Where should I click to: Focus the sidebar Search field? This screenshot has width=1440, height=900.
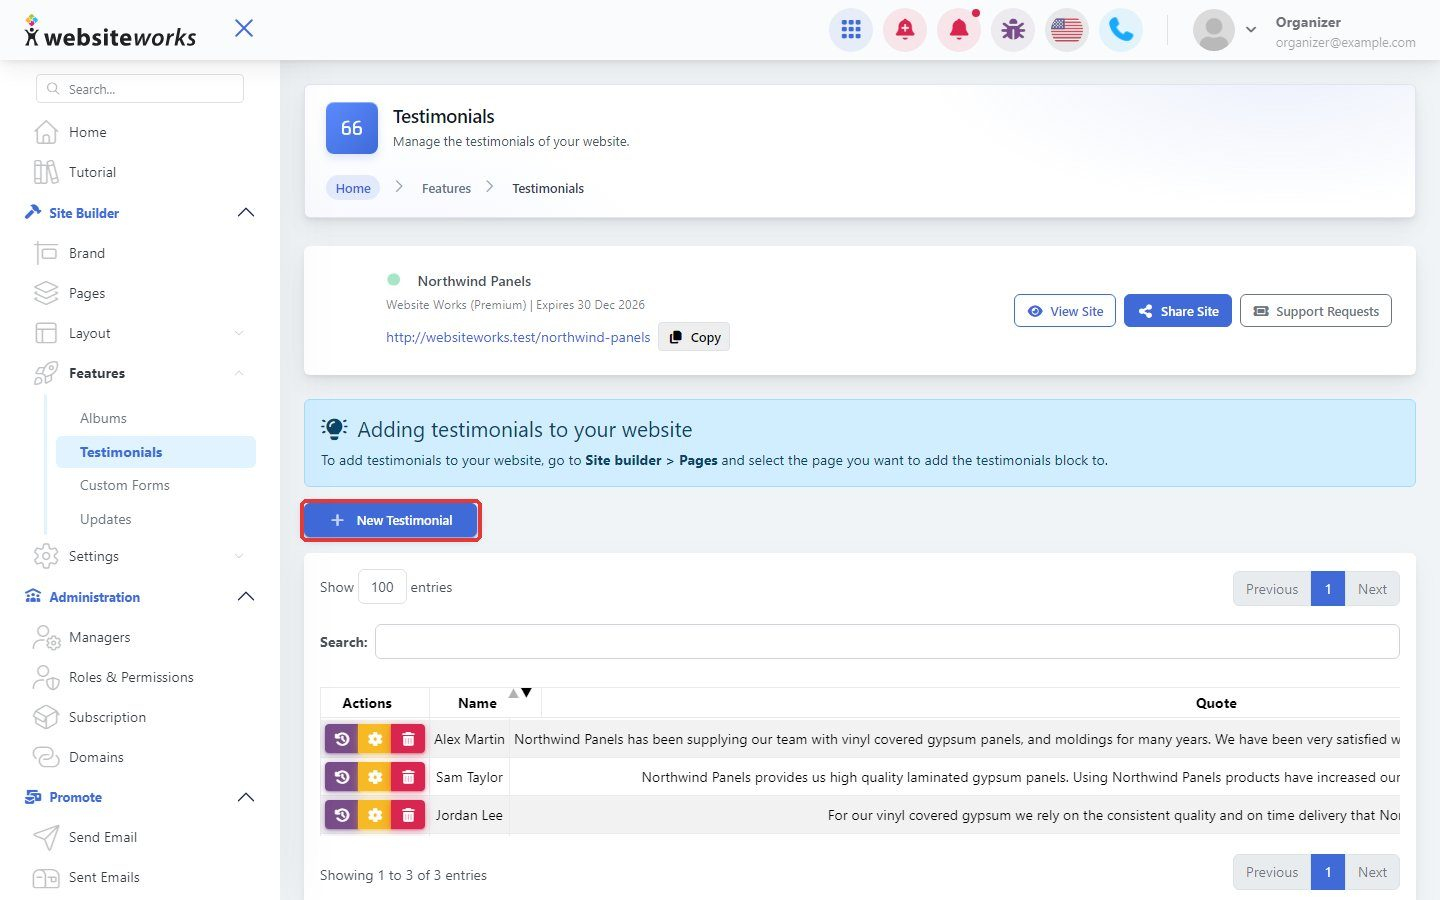[x=140, y=89]
